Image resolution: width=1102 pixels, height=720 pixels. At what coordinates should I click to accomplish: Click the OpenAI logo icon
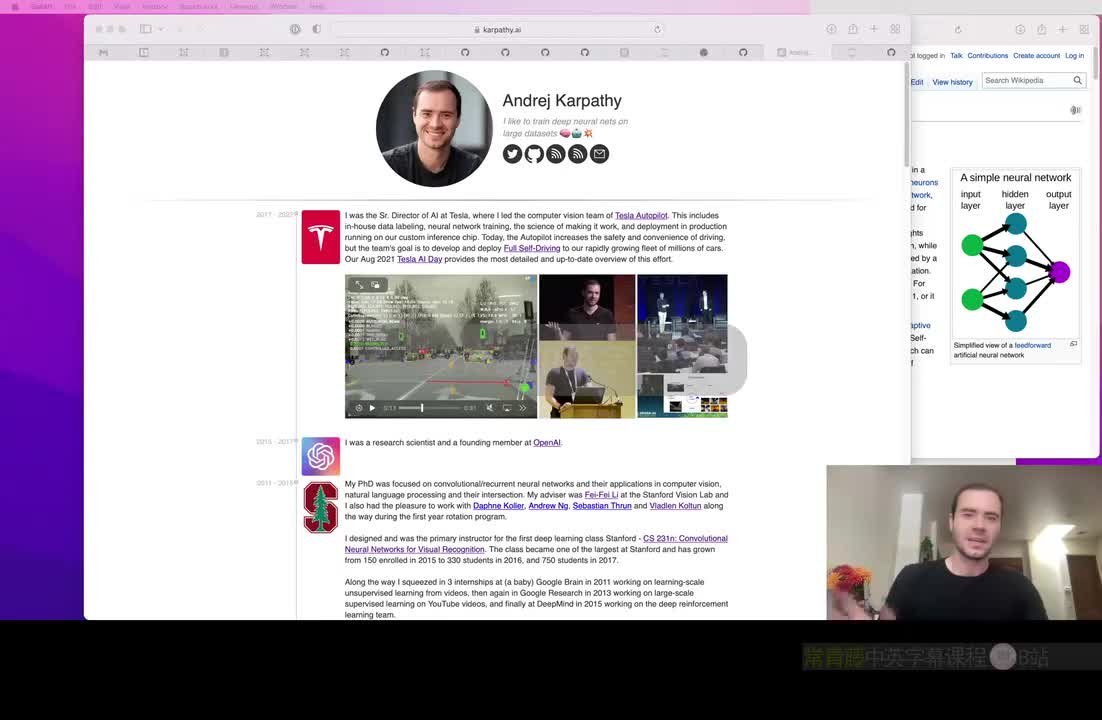coord(320,456)
